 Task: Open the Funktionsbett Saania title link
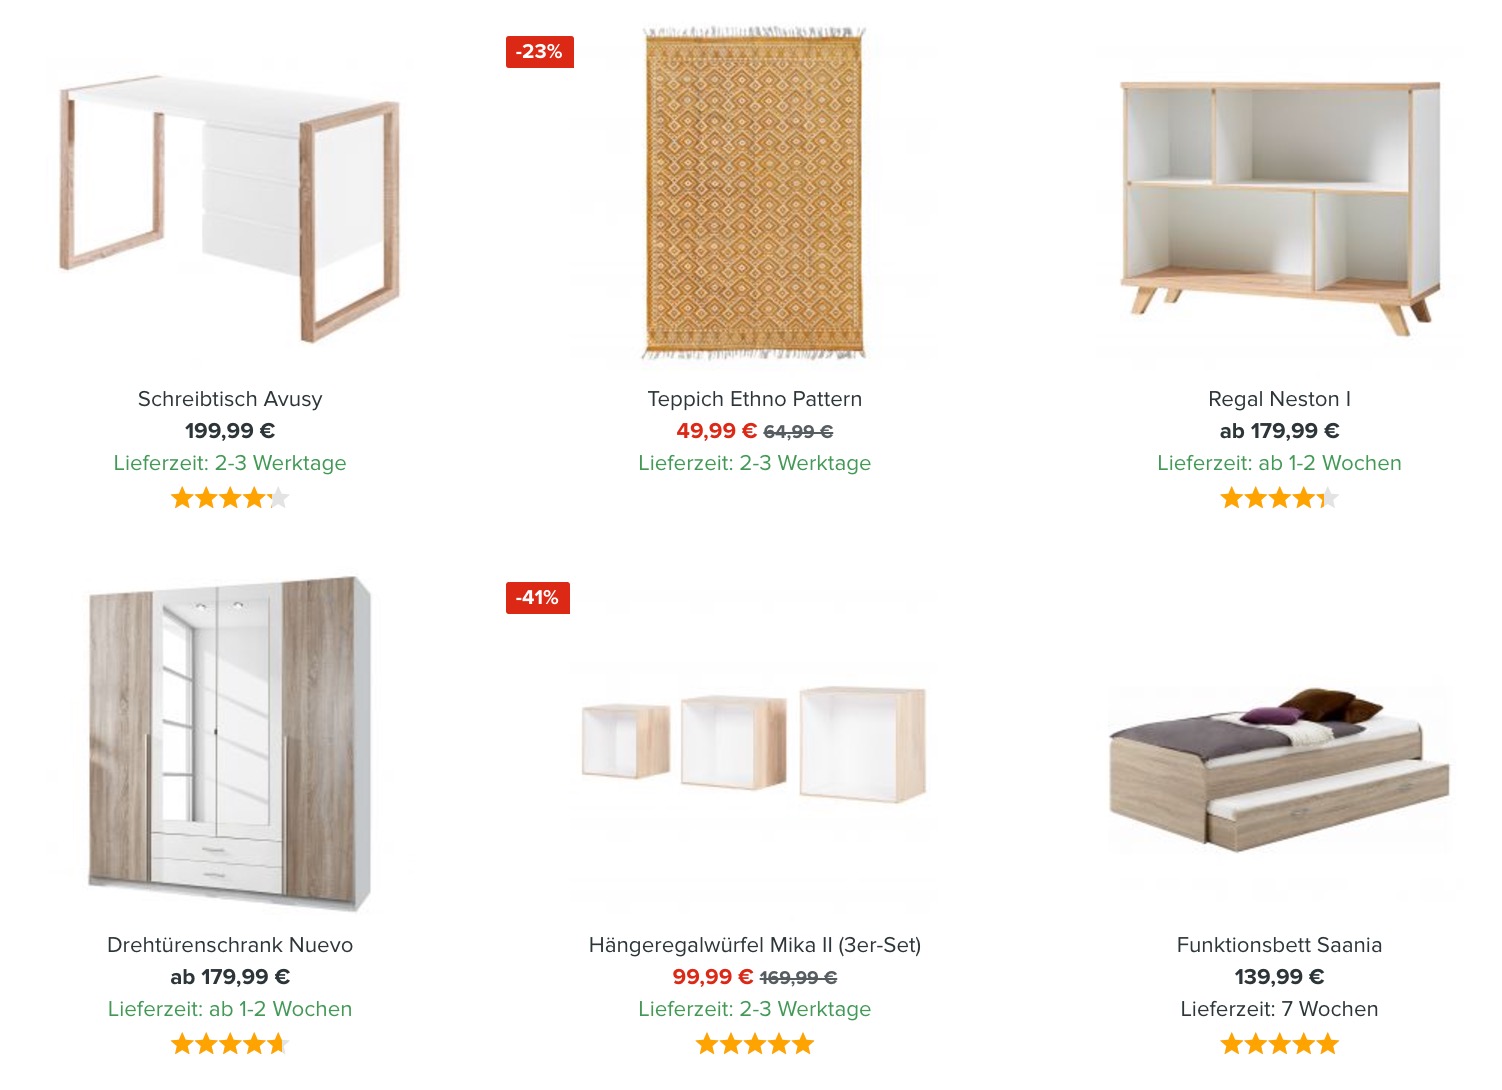click(1279, 945)
